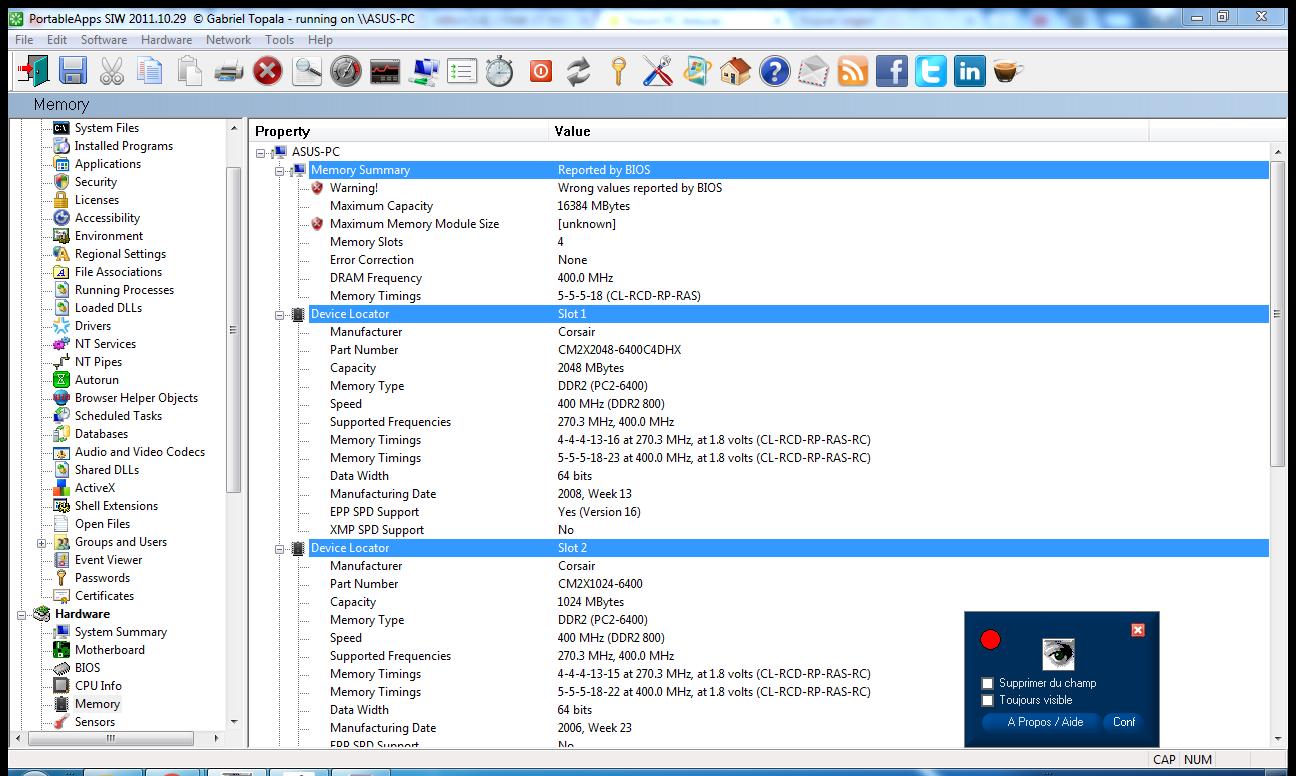Image resolution: width=1296 pixels, height=776 pixels.
Task: Open the system monitor graph icon
Action: coord(385,71)
